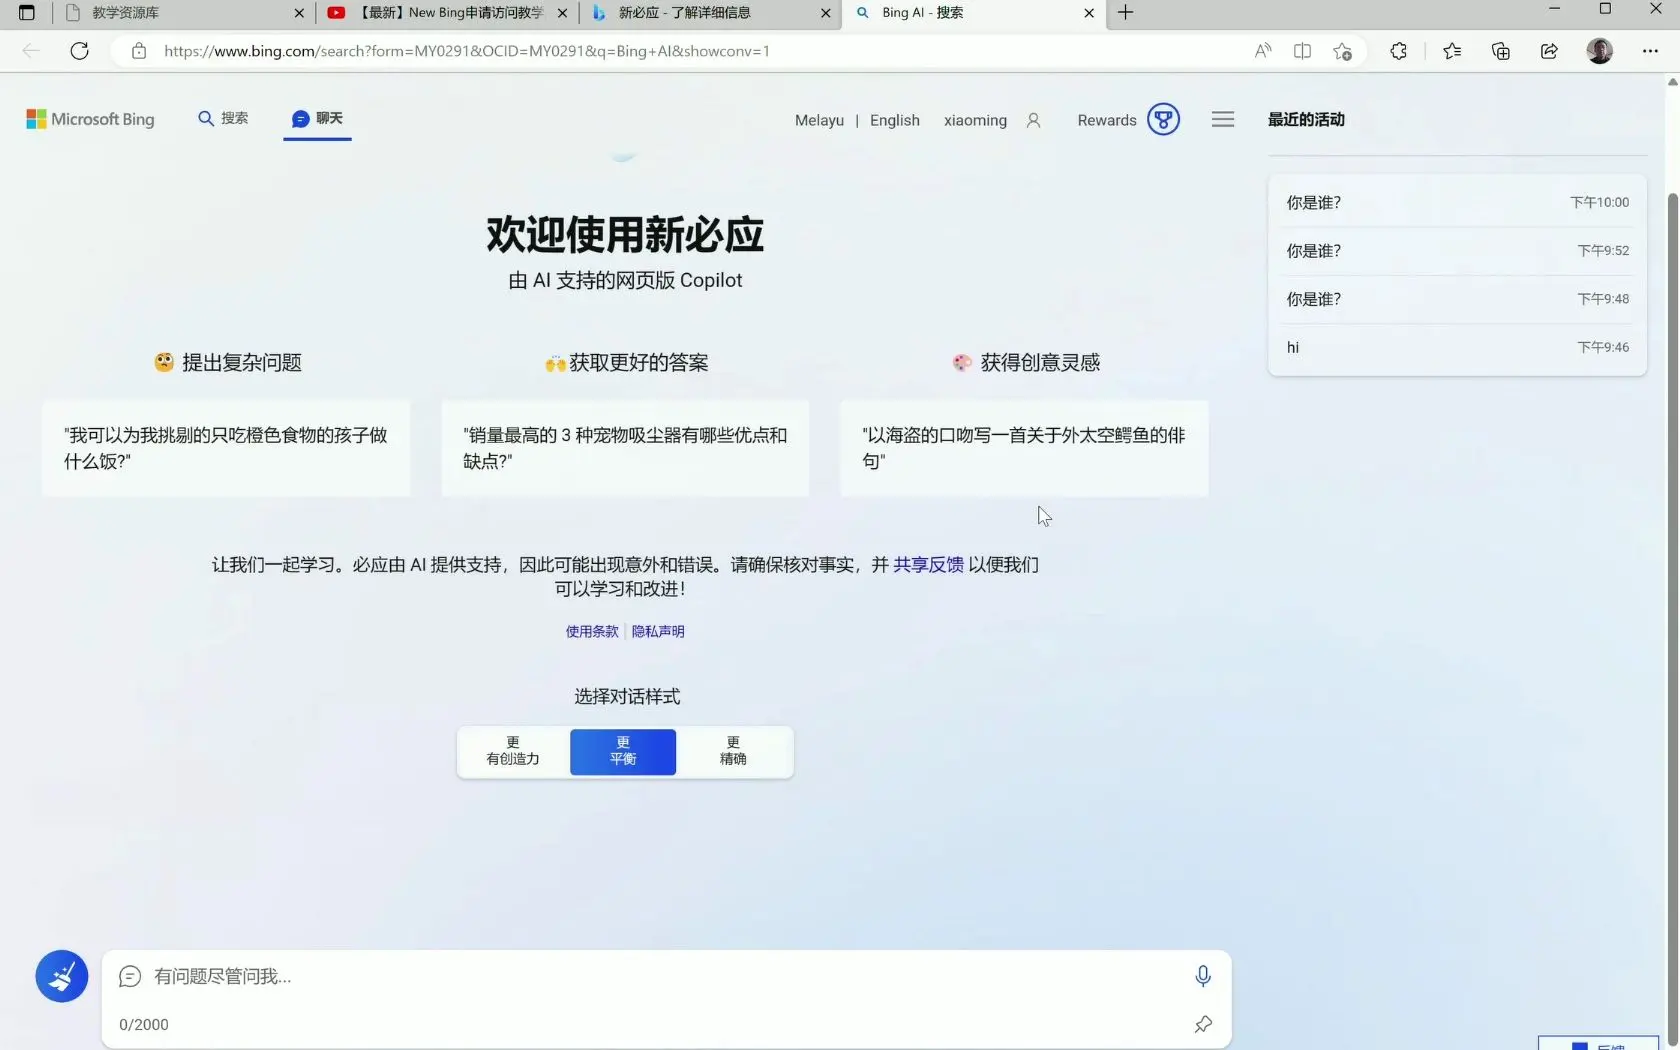The height and width of the screenshot is (1050, 1680).
Task: Open the Bing hamburger settings menu
Action: (1222, 119)
